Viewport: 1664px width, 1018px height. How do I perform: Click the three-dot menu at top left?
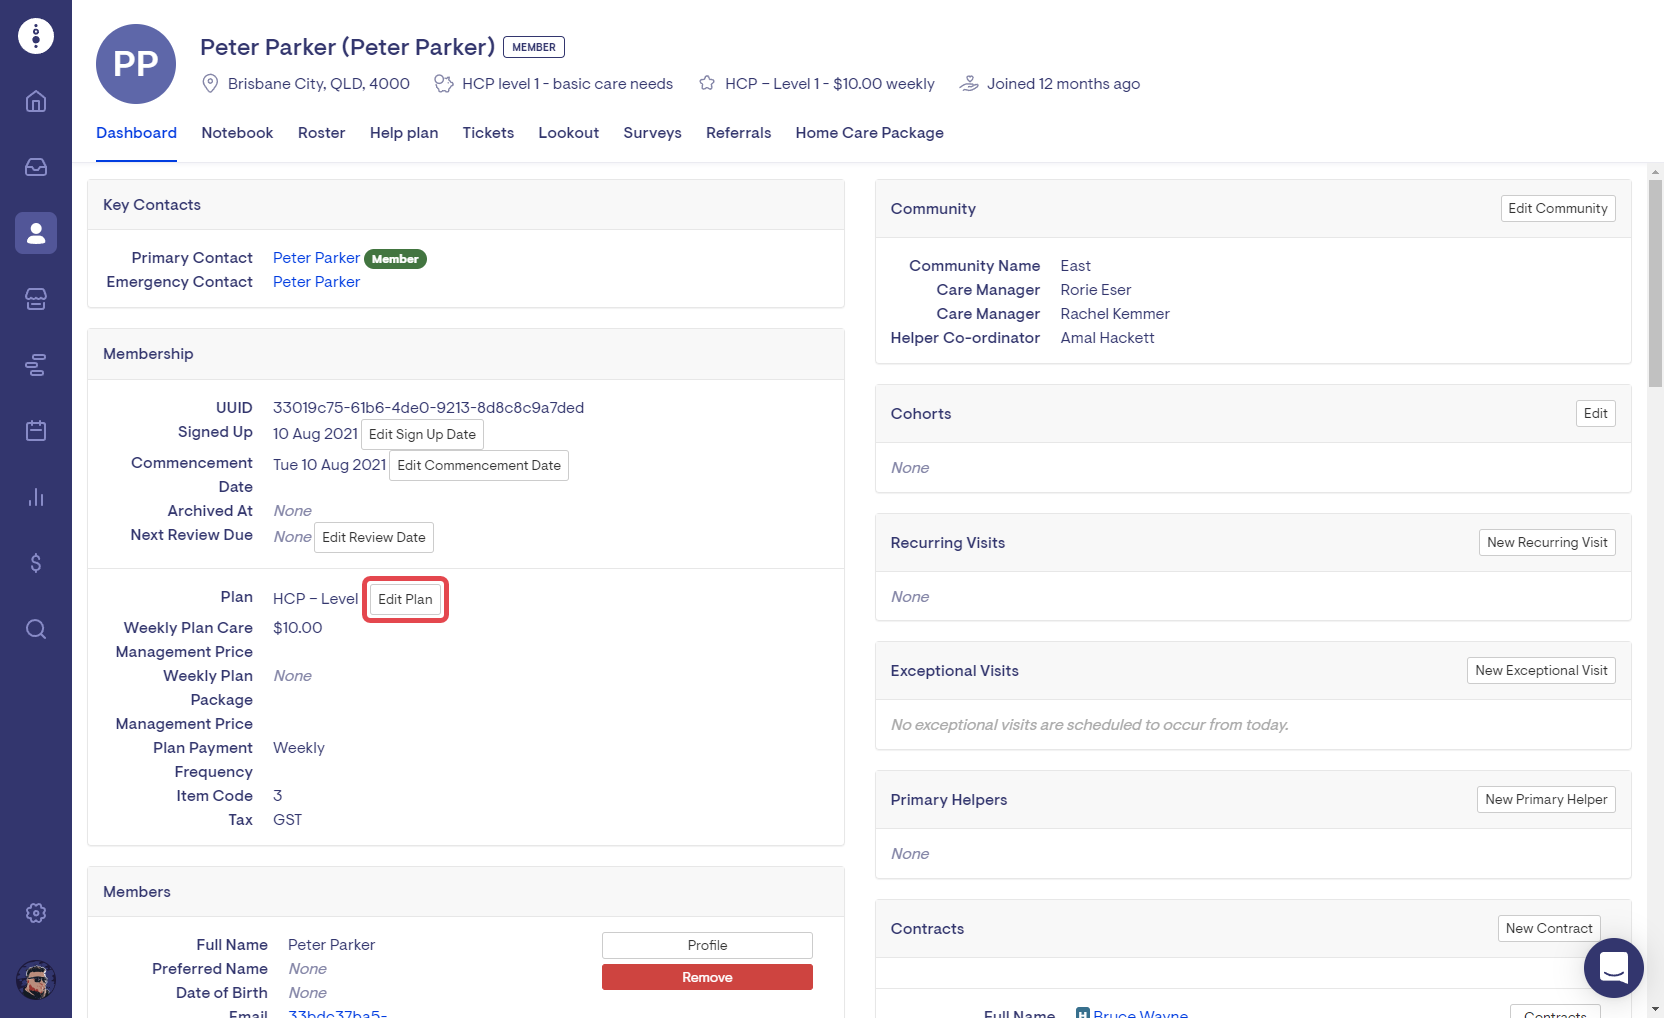point(36,36)
